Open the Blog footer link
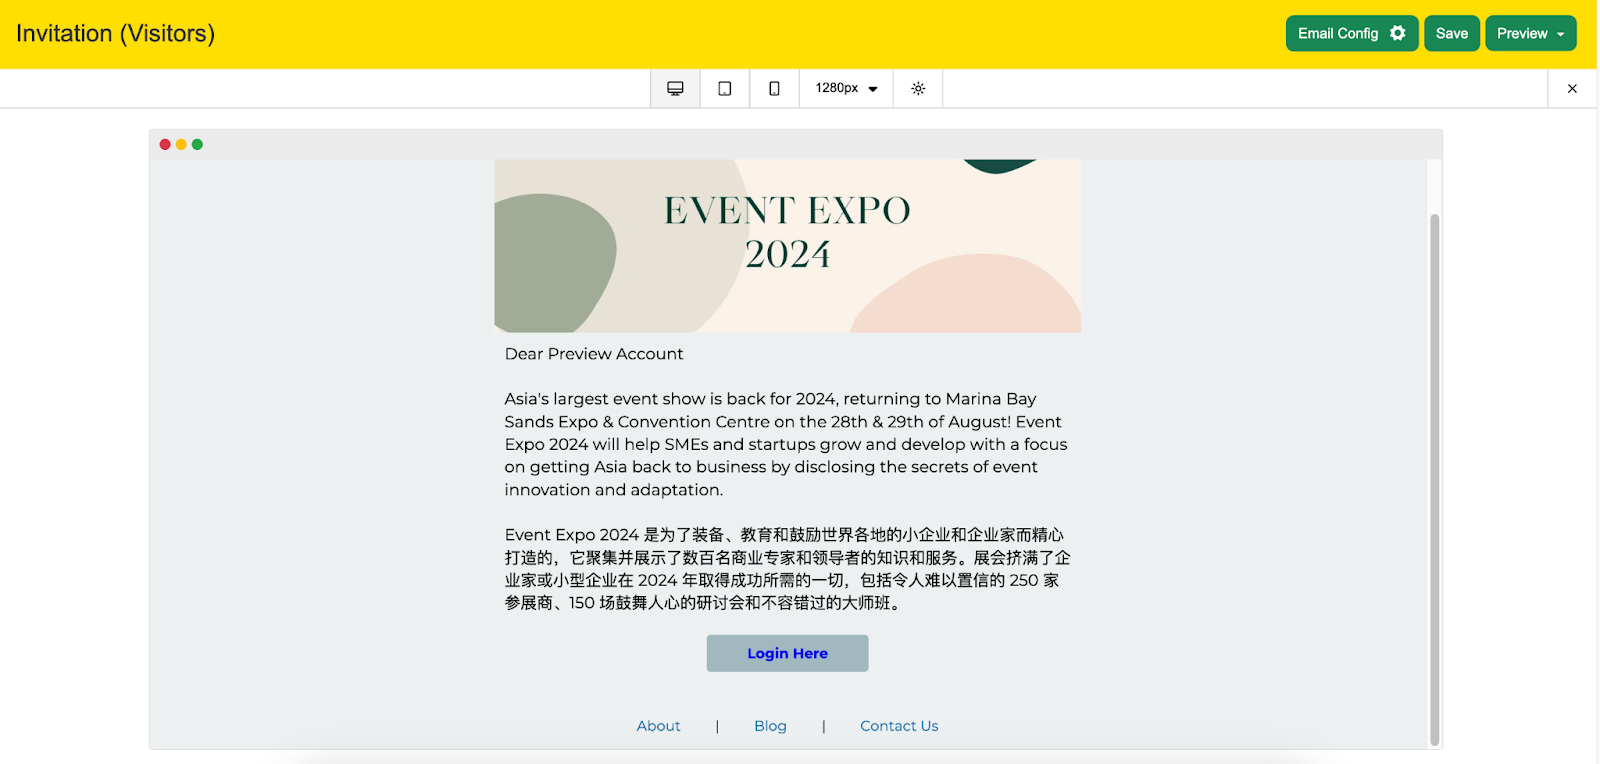Viewport: 1600px width, 764px height. click(x=770, y=726)
